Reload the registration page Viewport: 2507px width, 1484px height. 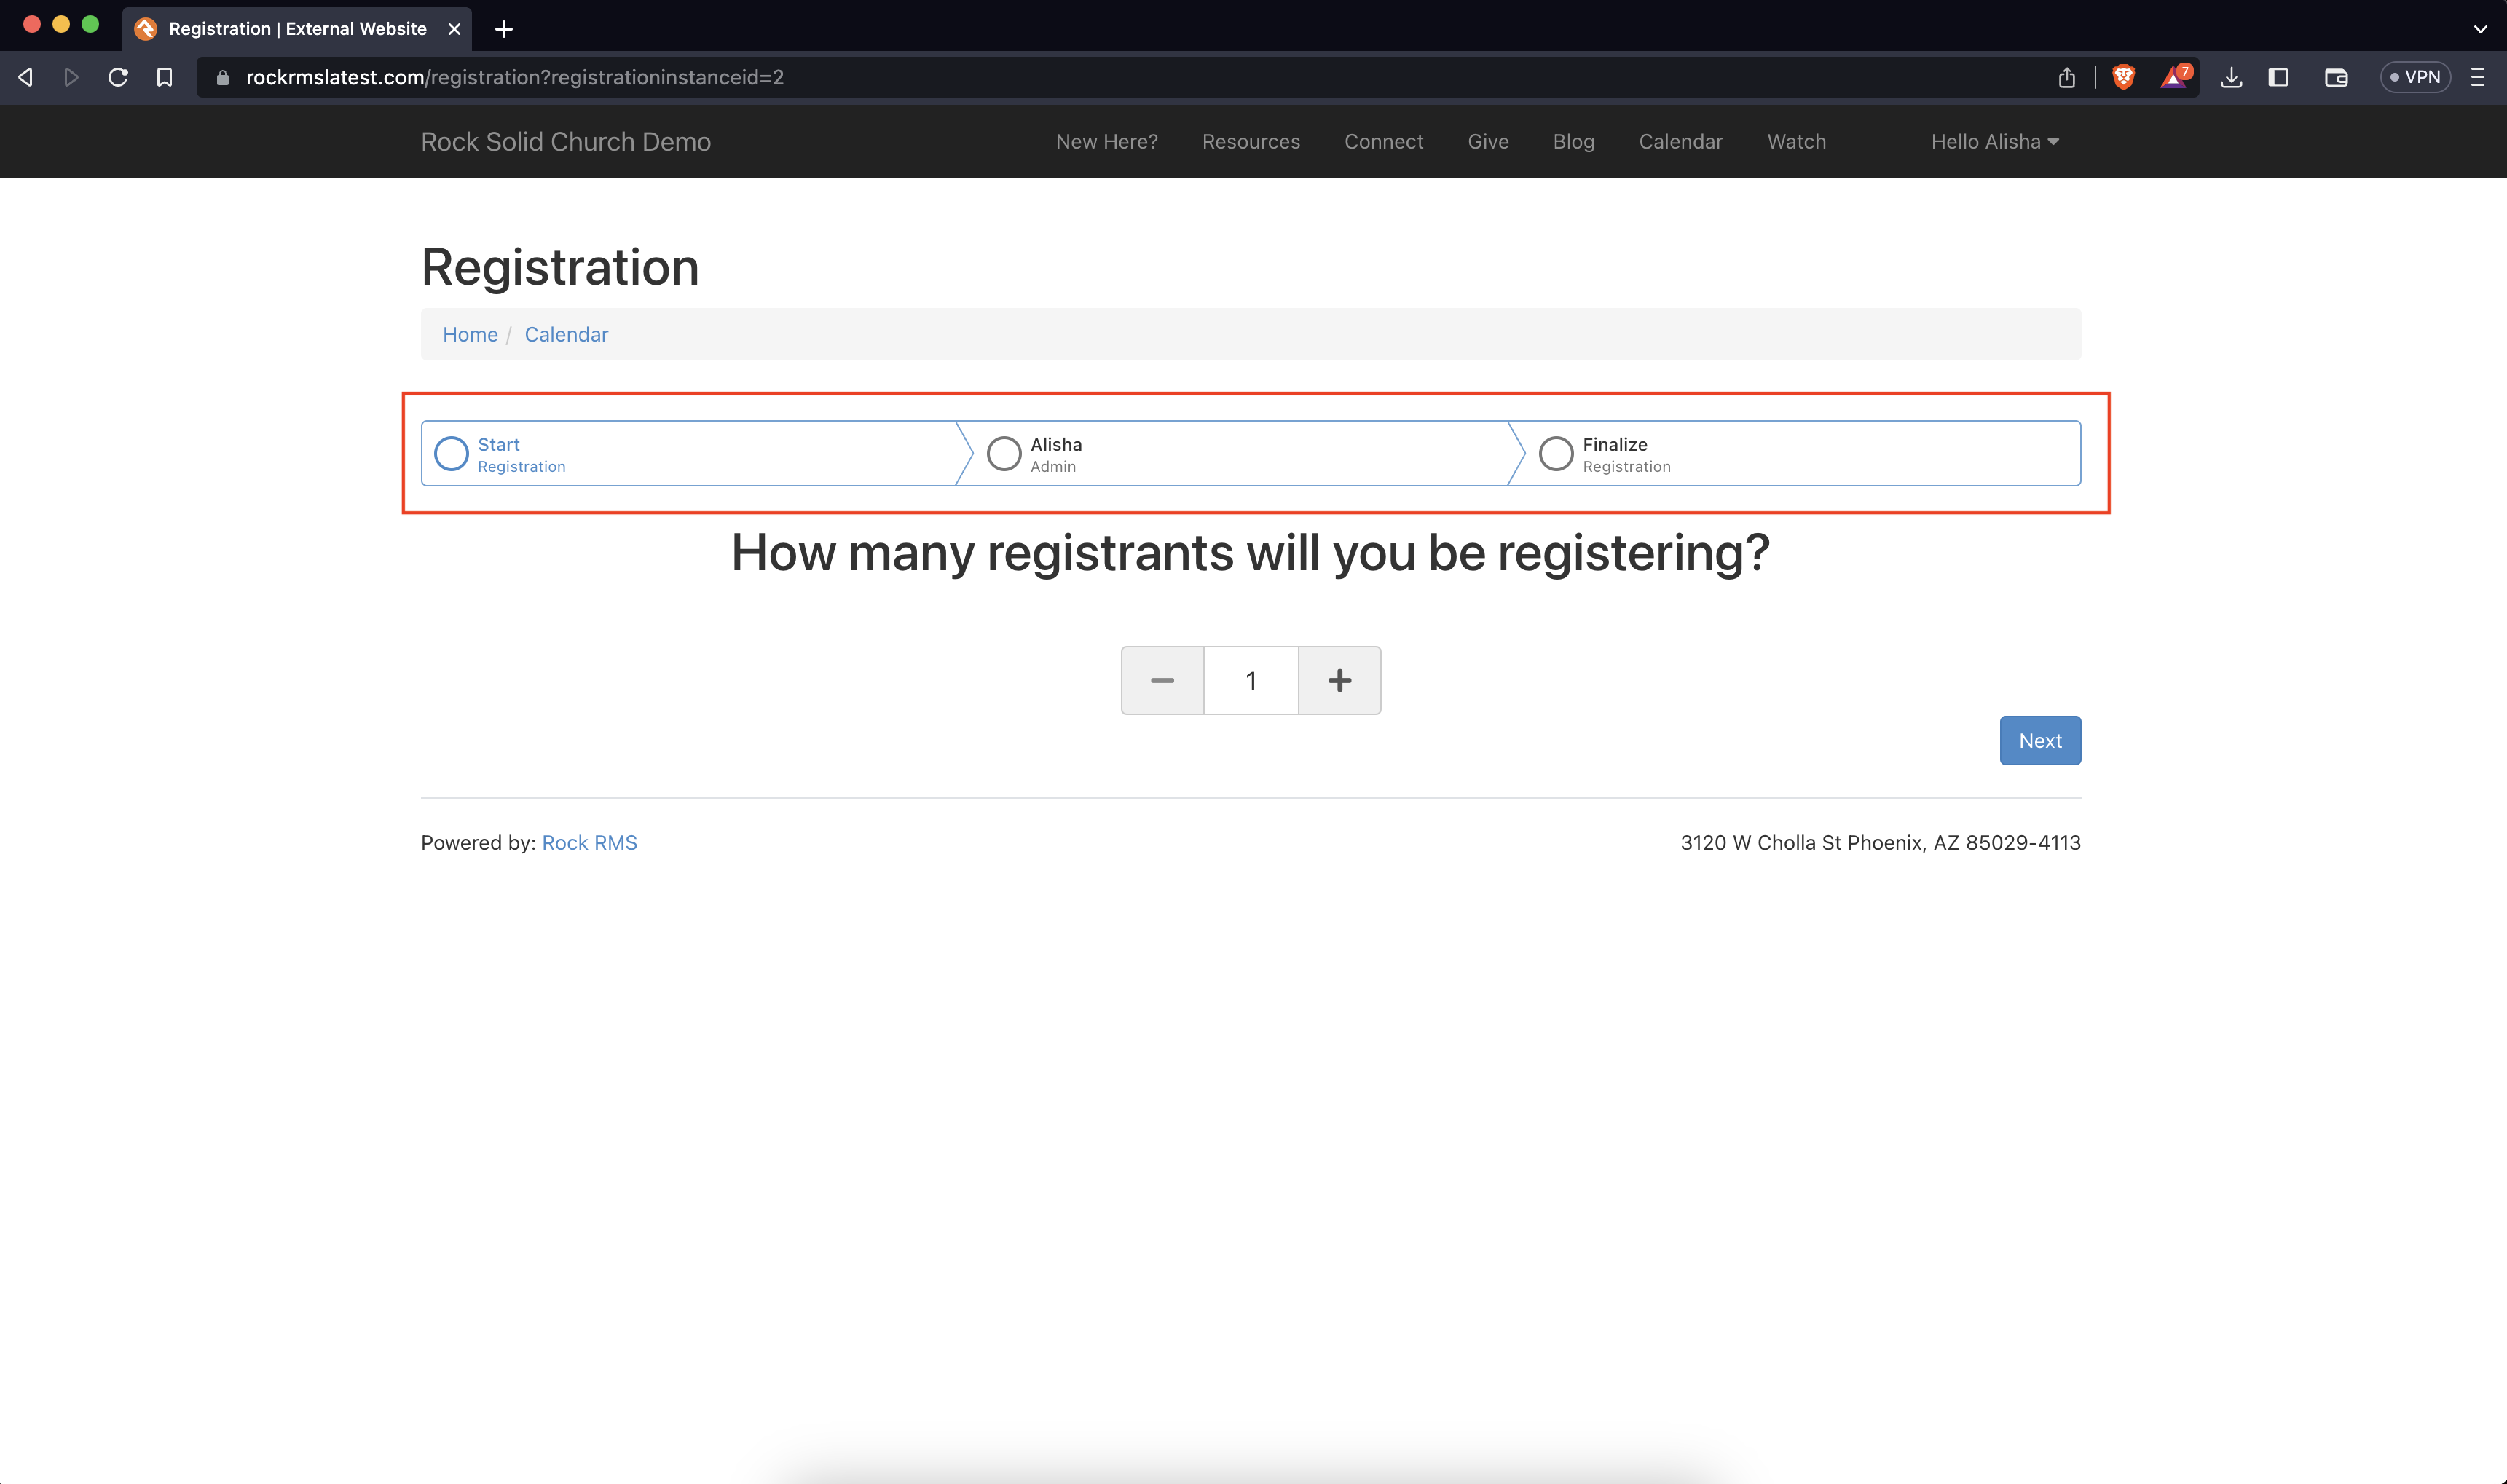[x=118, y=77]
